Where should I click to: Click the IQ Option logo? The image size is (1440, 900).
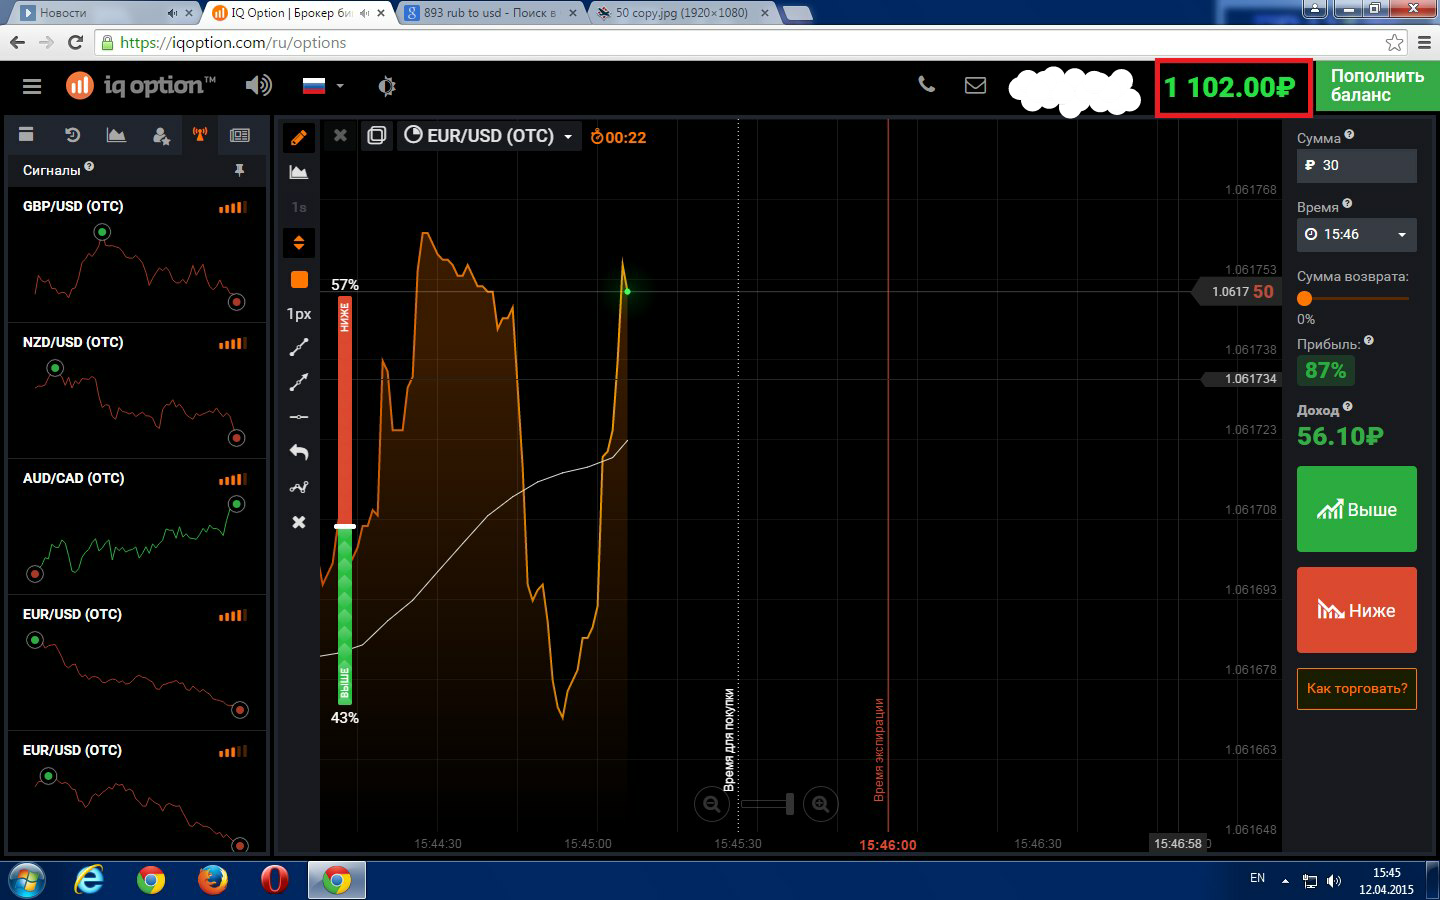(x=141, y=86)
